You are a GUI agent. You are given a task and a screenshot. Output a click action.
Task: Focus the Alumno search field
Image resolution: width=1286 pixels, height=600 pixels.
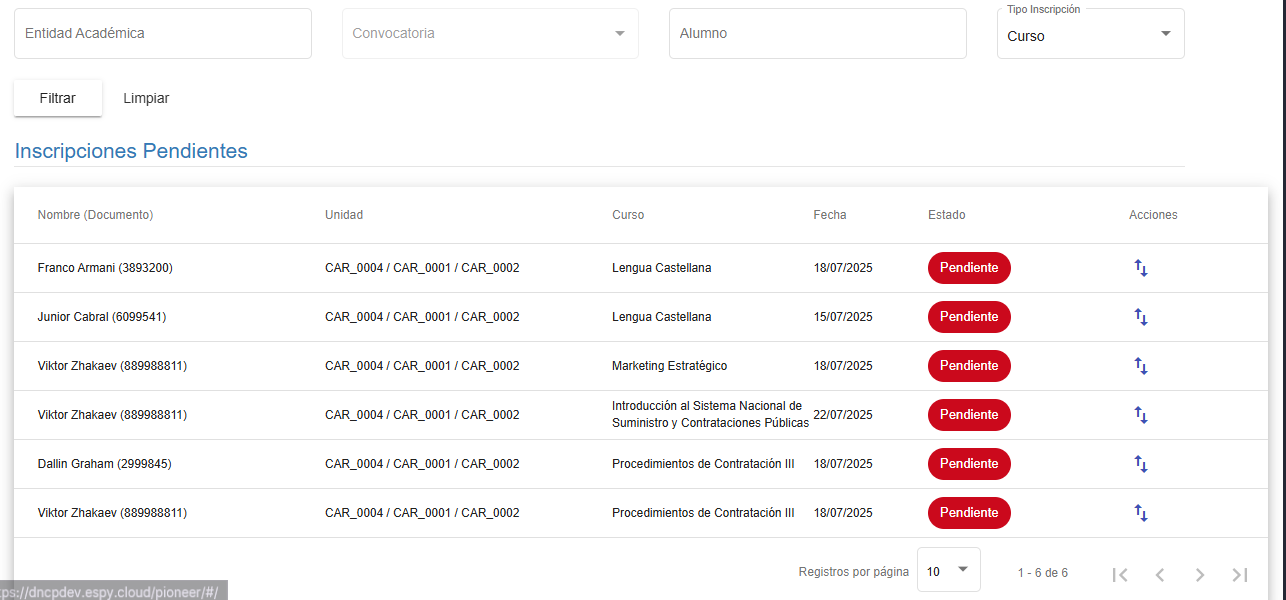coord(817,34)
